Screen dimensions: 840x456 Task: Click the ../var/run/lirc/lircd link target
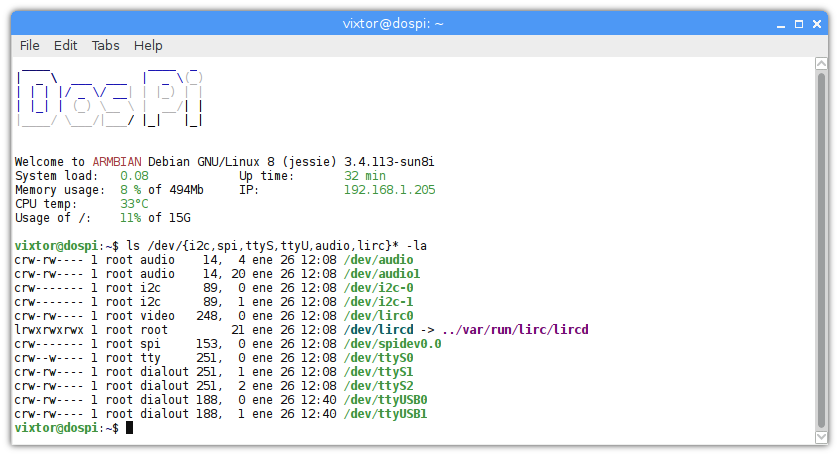tap(515, 330)
